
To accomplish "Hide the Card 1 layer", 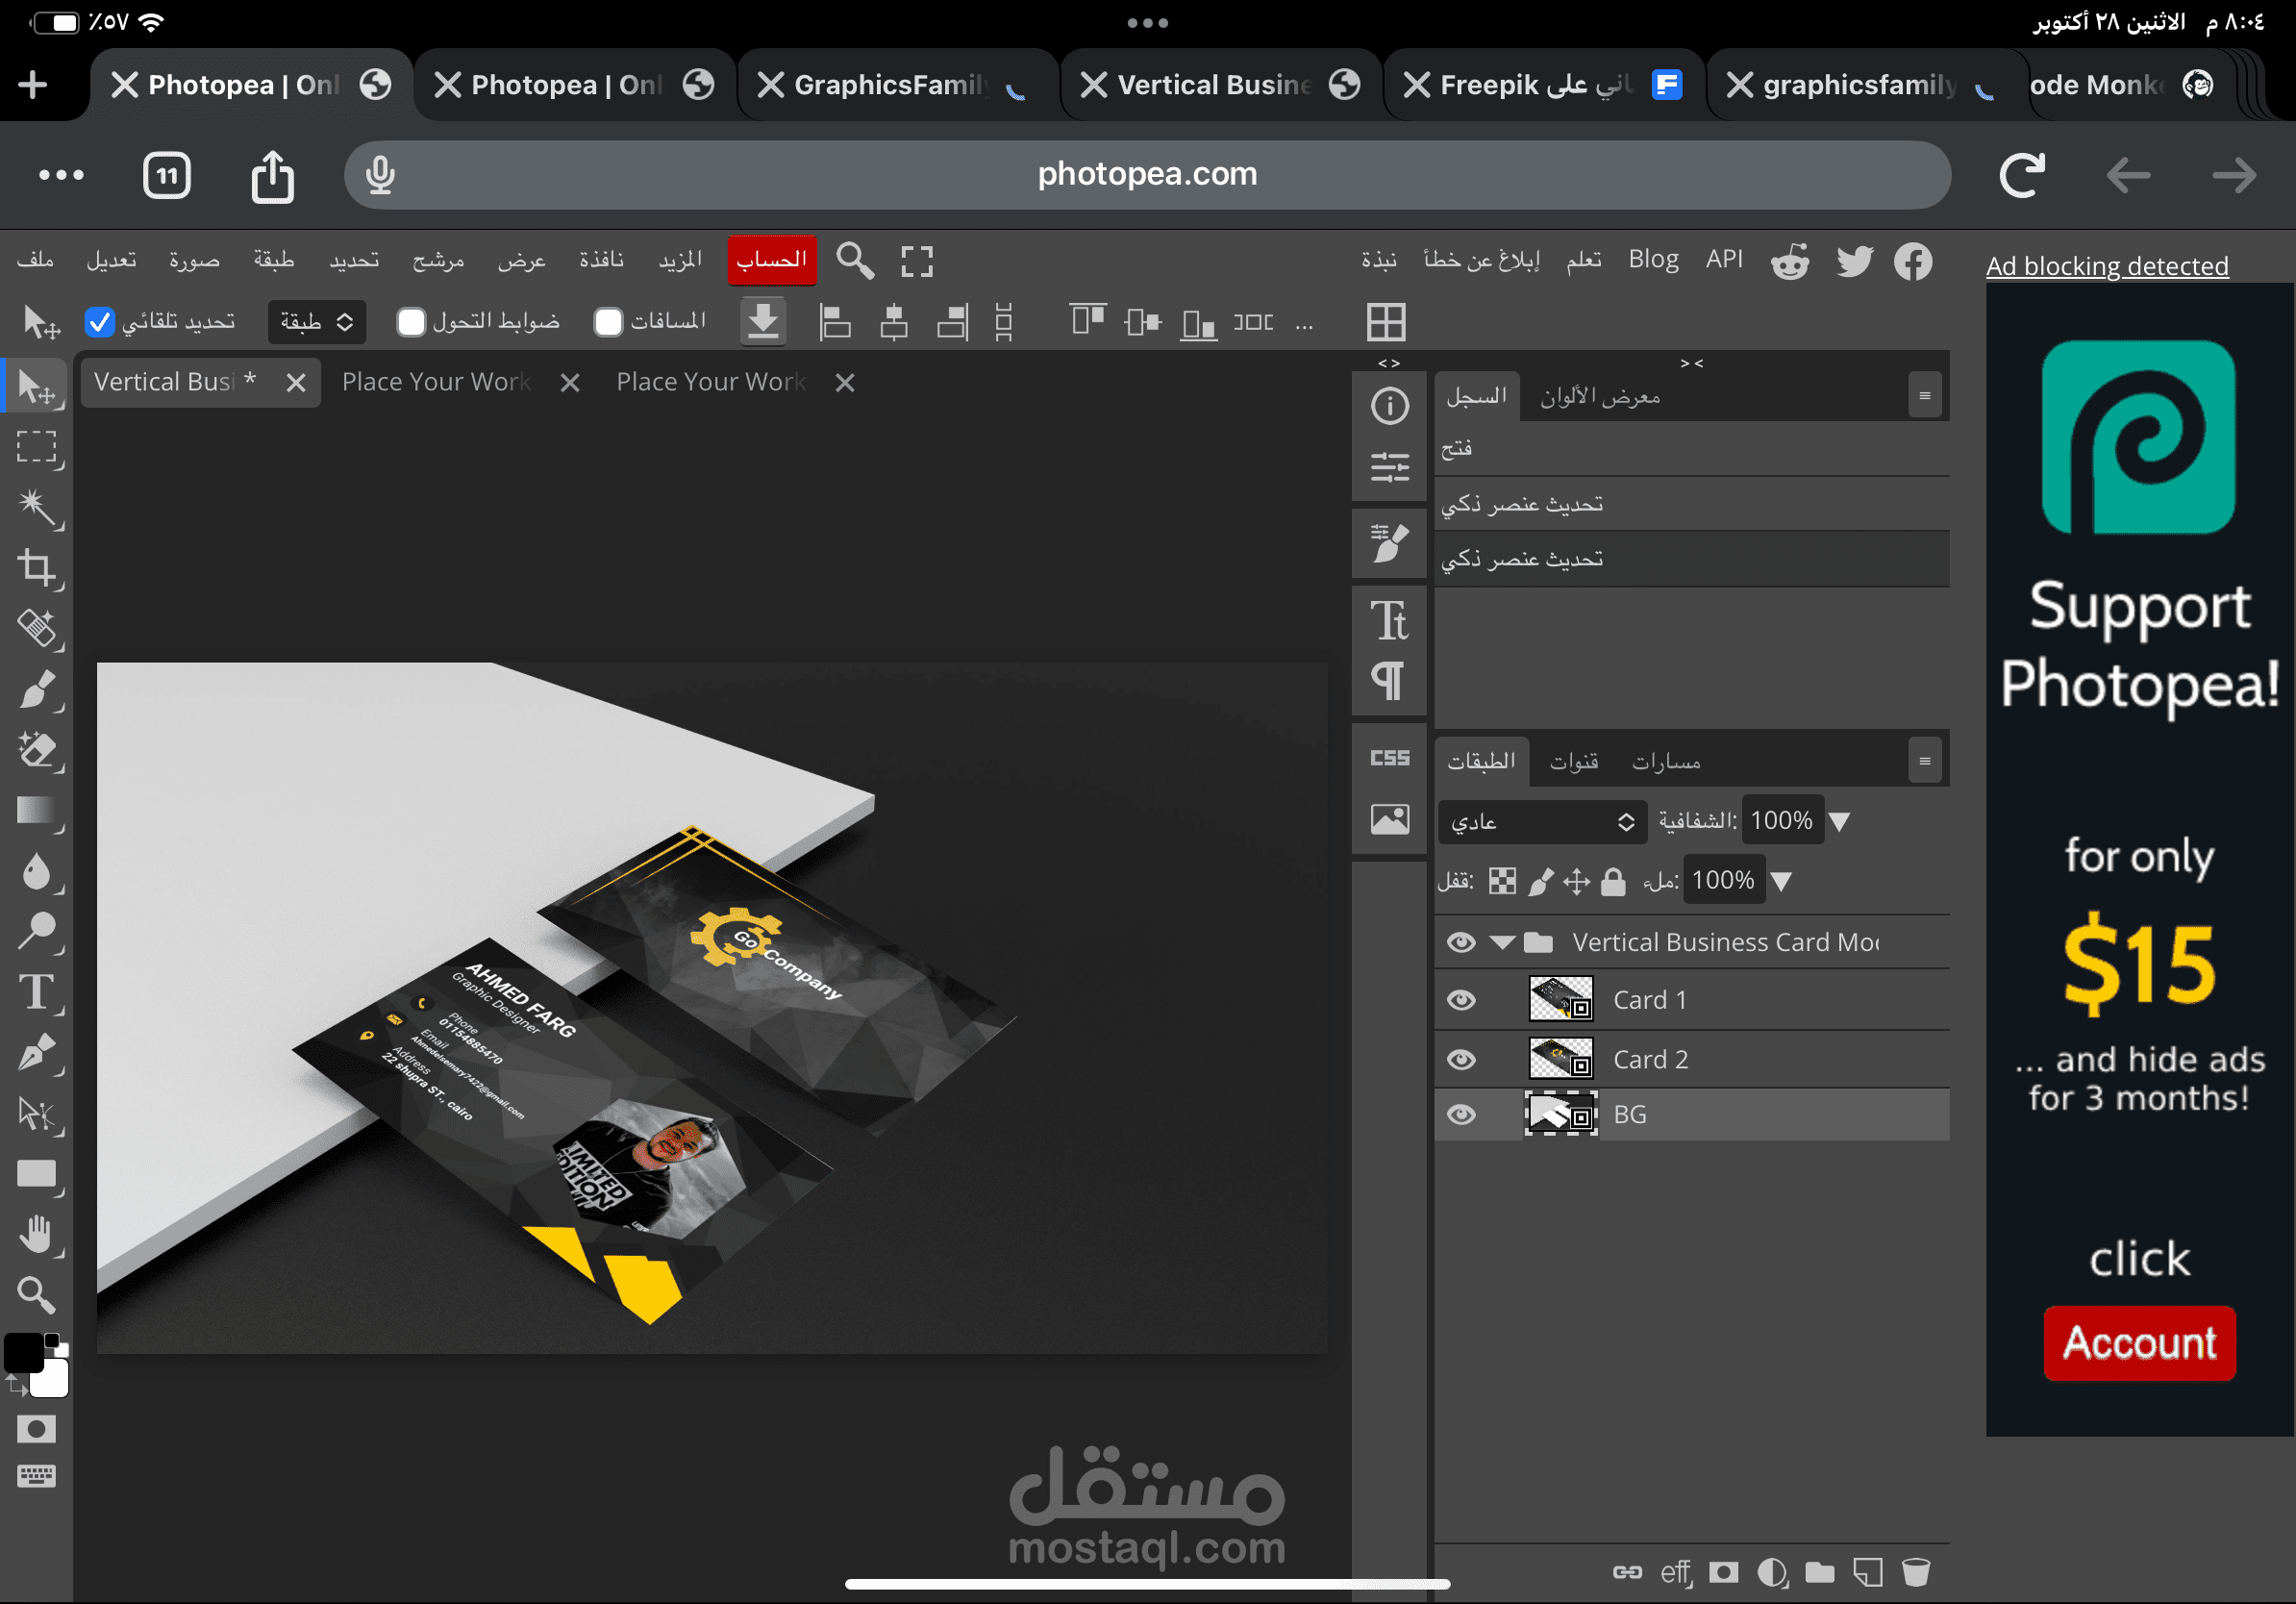I will (x=1461, y=1000).
